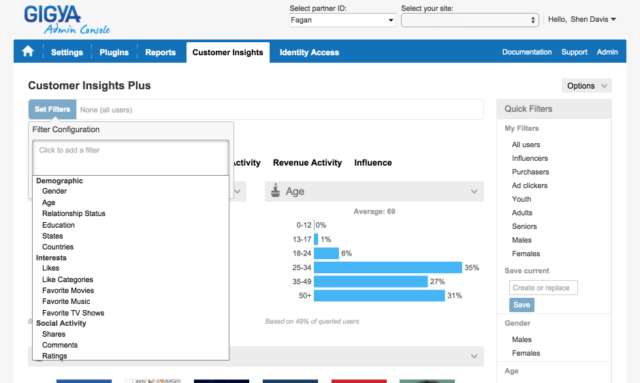Screen dimensions: 640x383
Task: Expand the Age chart panel chevron
Action: tap(473, 192)
